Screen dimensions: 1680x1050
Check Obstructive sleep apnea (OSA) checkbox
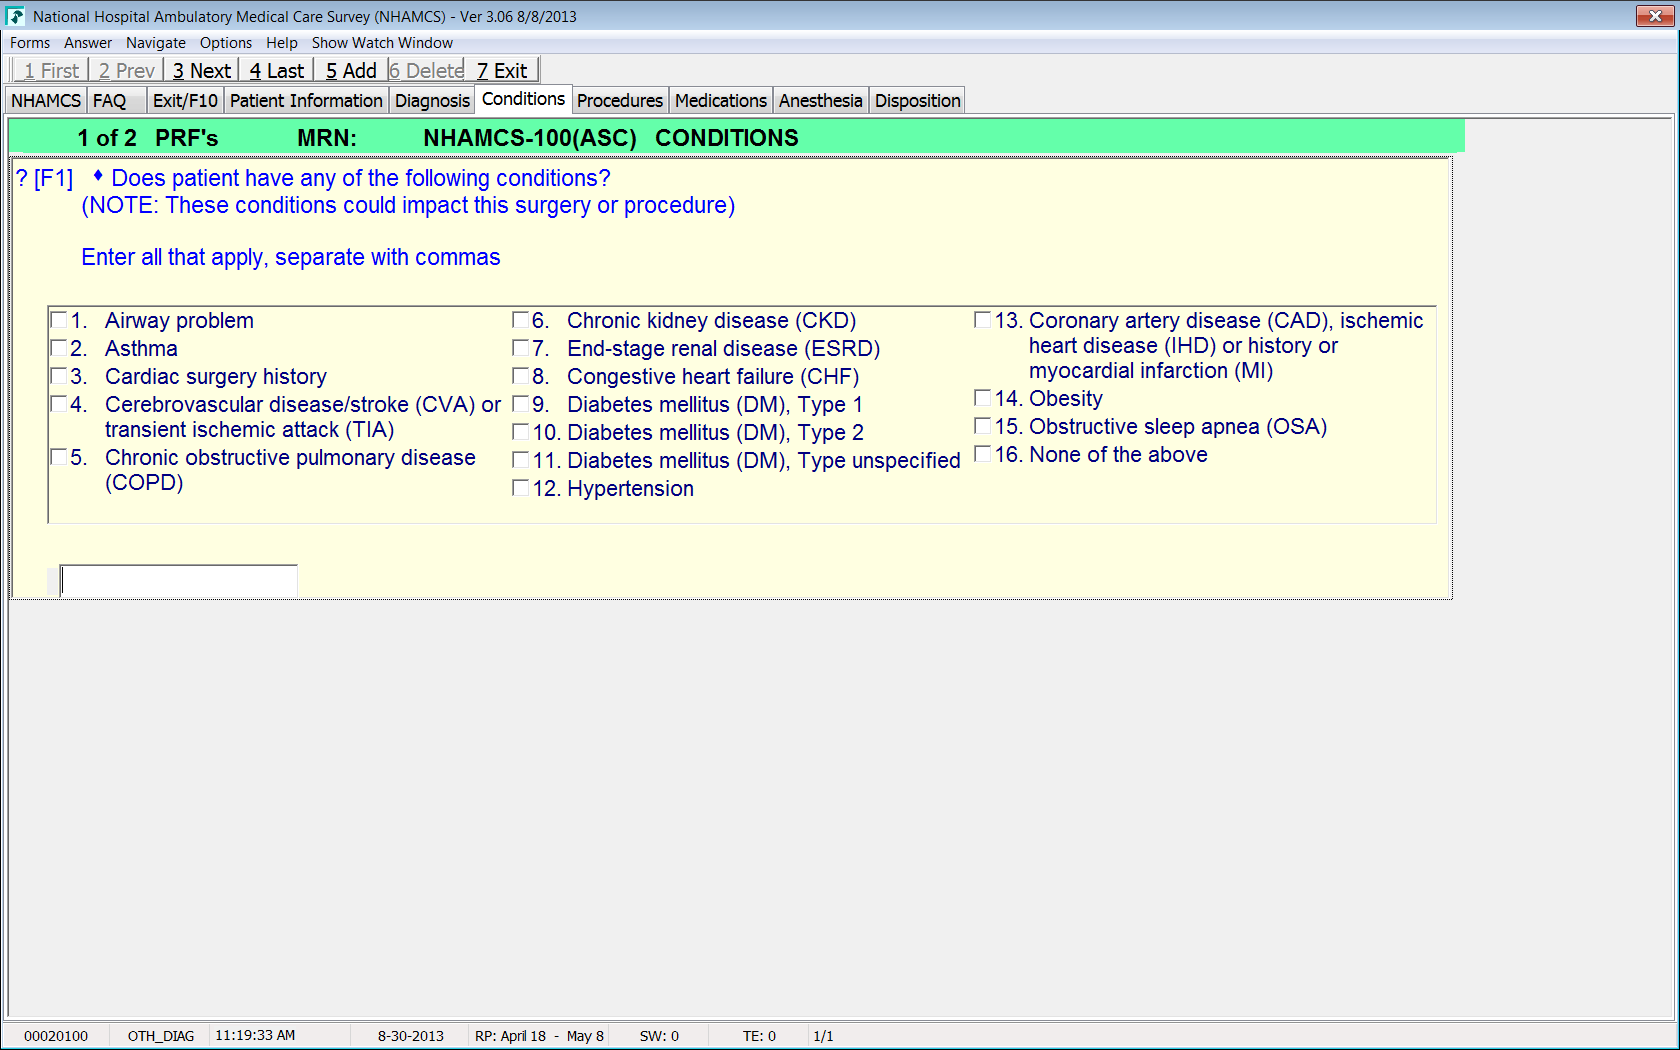tap(982, 426)
